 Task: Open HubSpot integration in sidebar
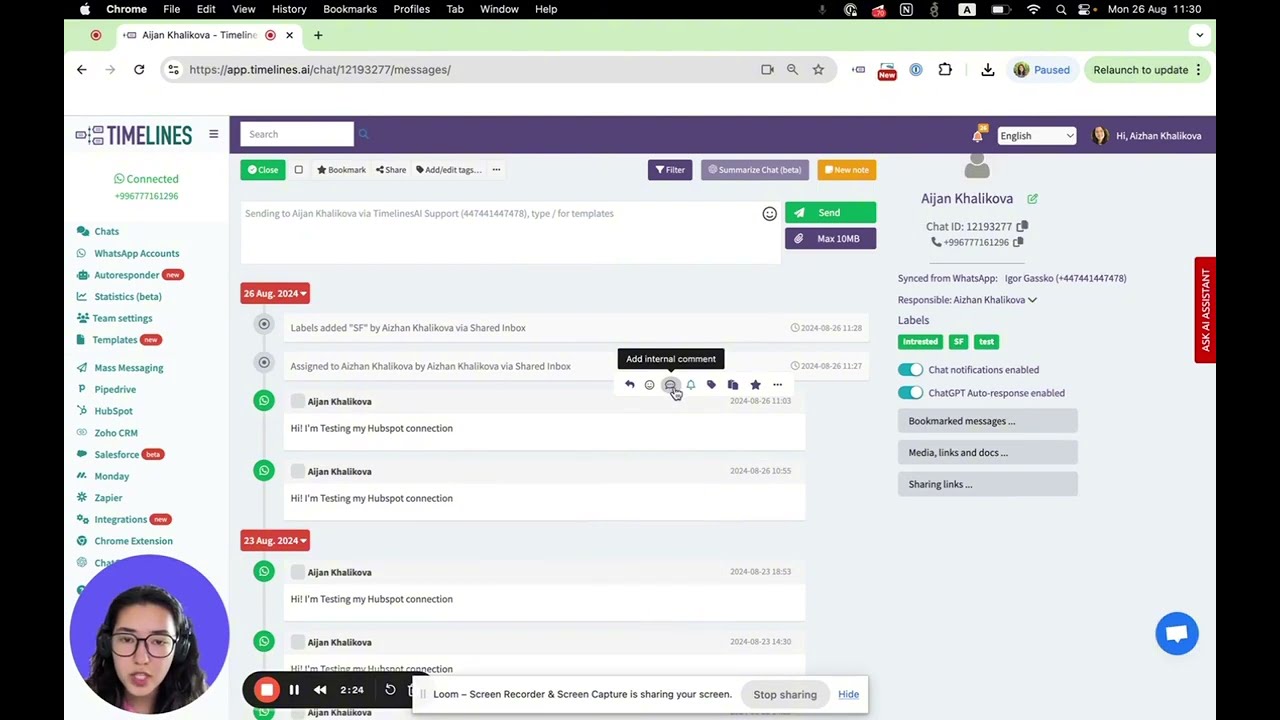[x=113, y=411]
